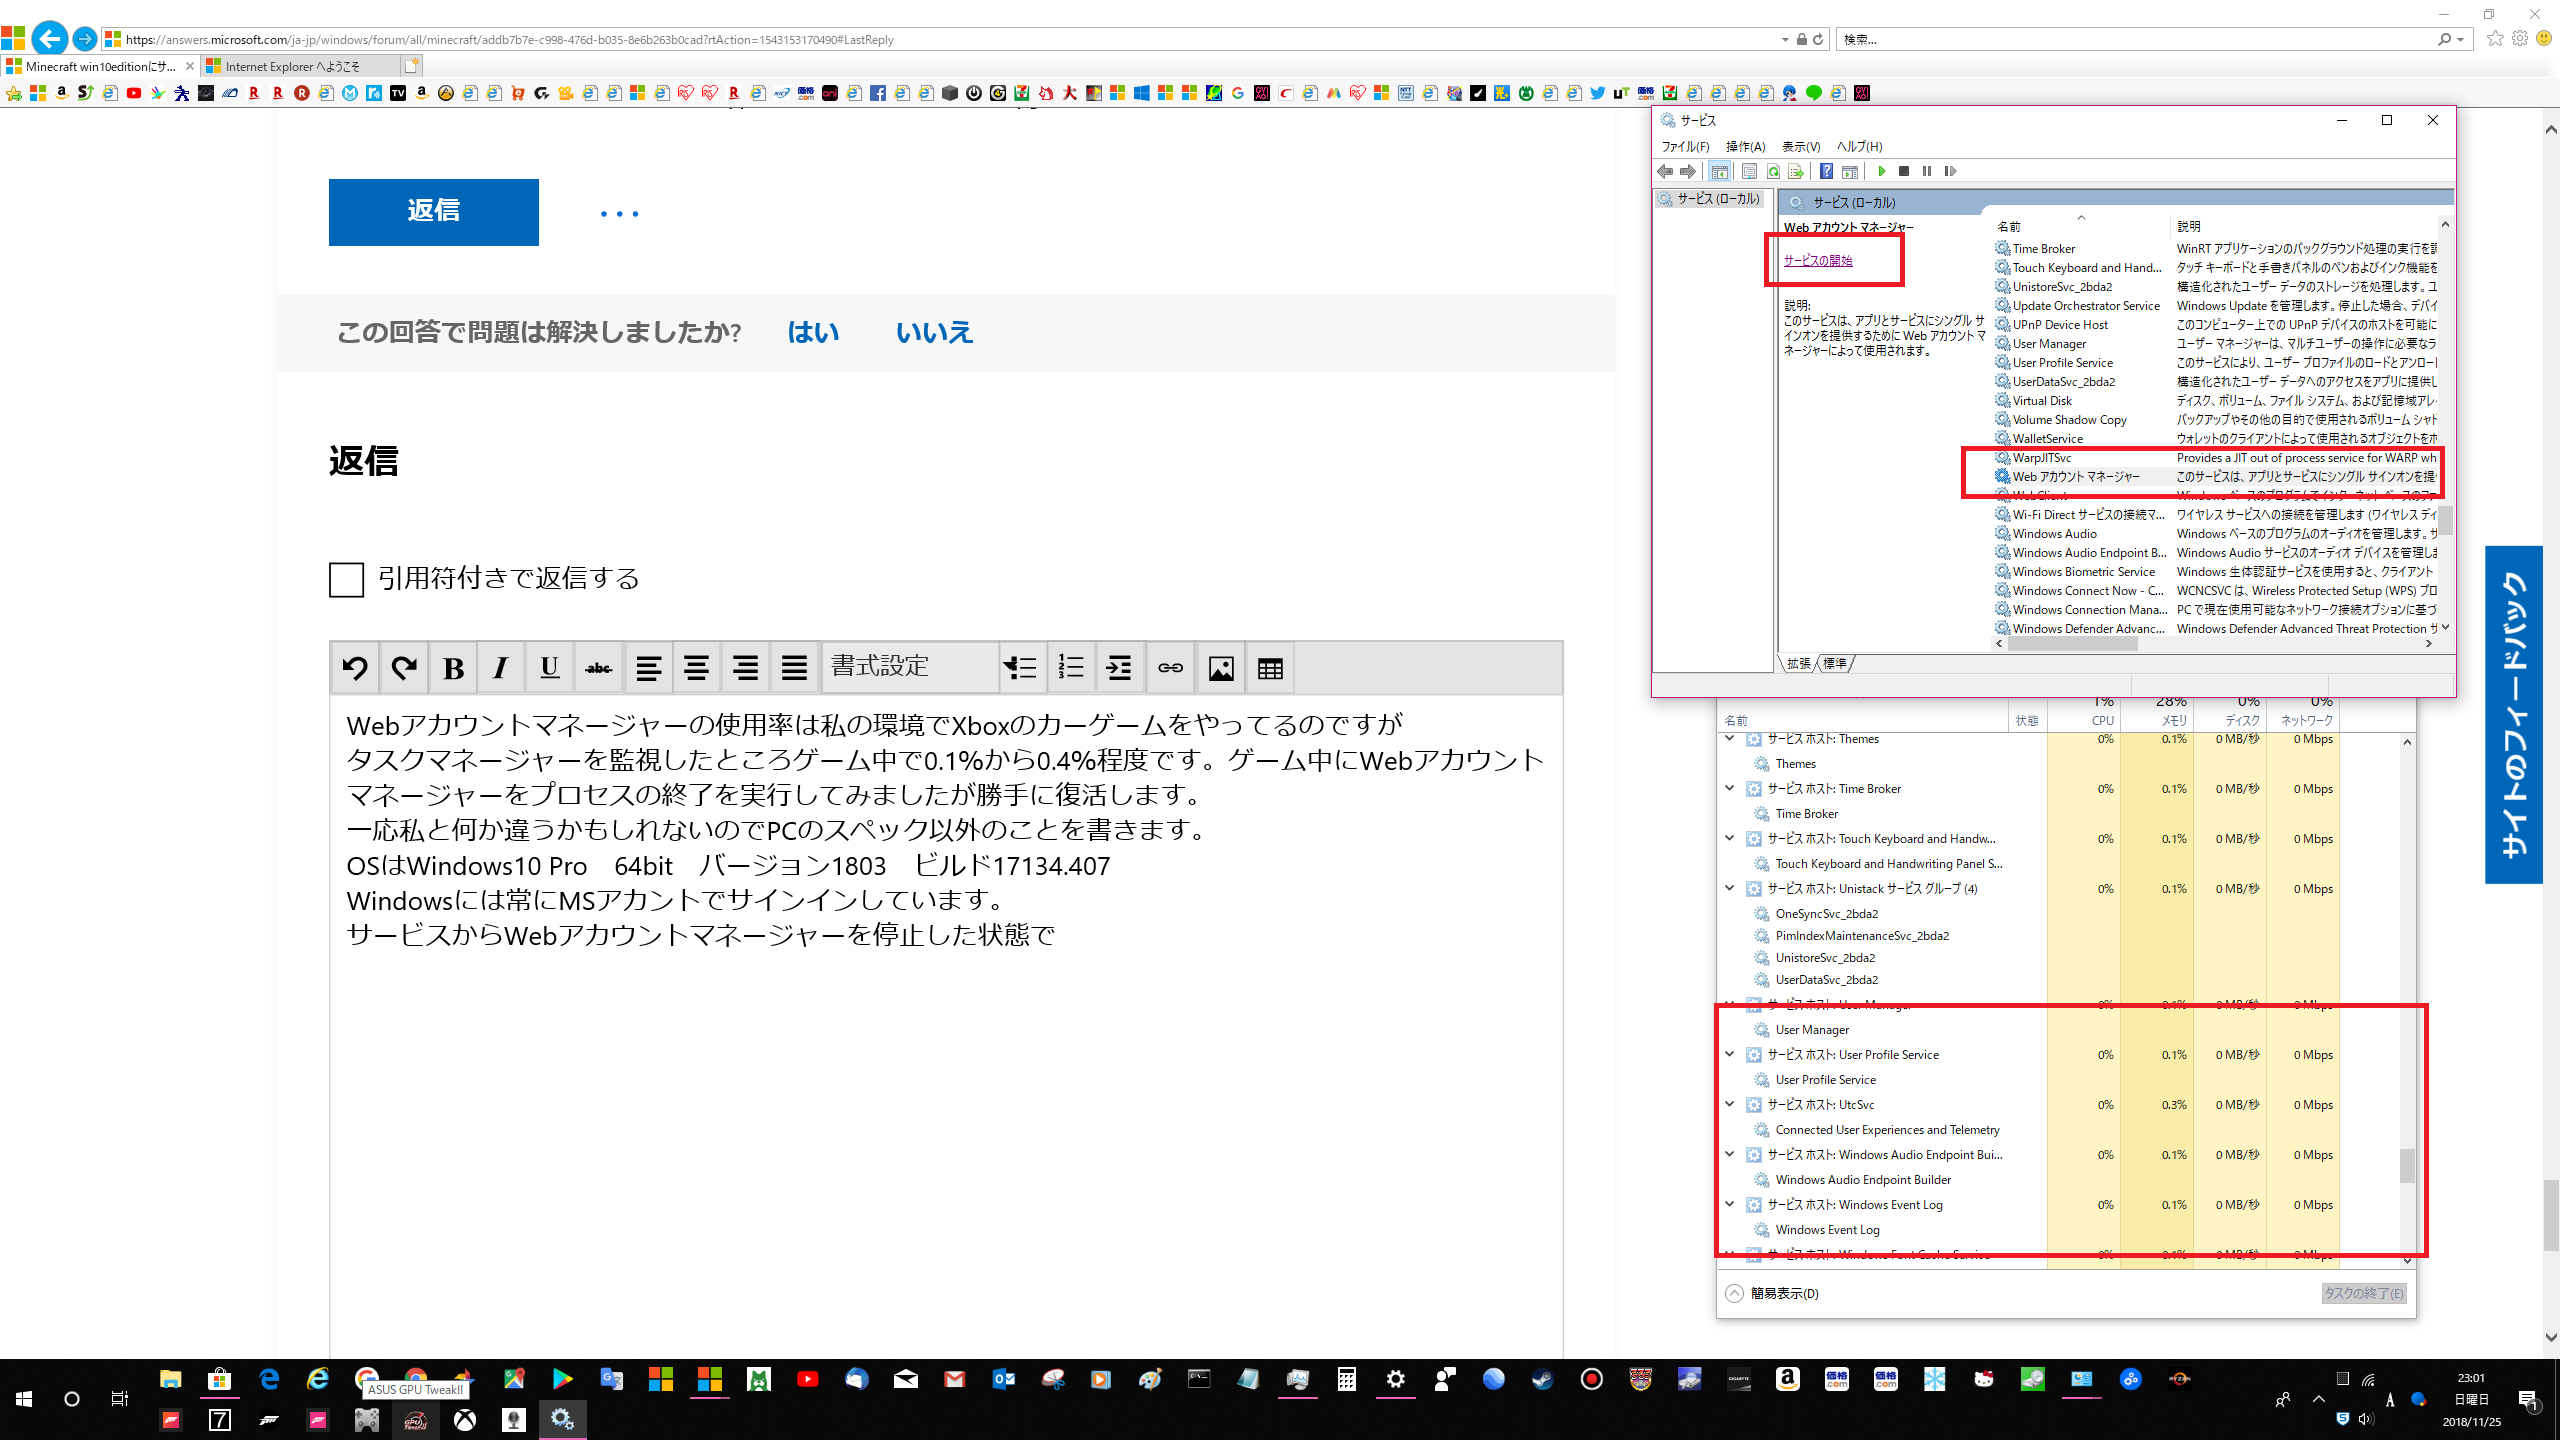Click Services list horizontal scrollbar thumb

(x=2071, y=644)
